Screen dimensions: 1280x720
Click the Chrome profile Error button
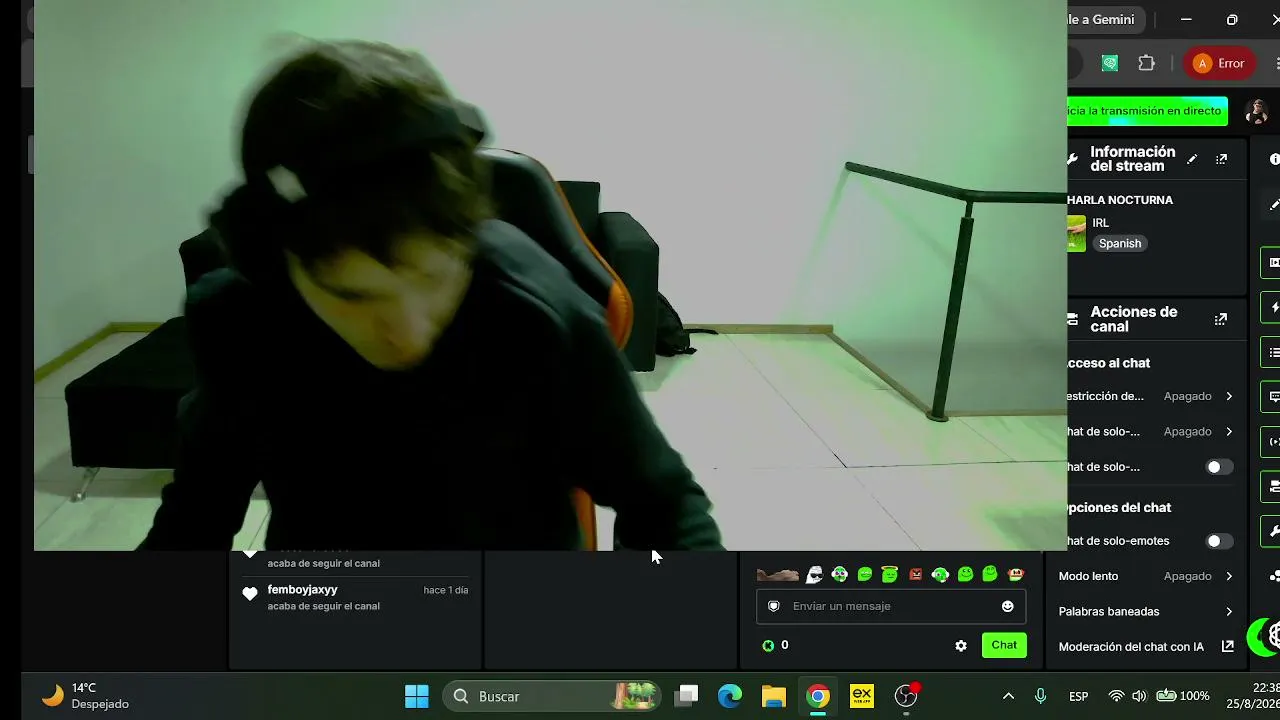pyautogui.click(x=1219, y=63)
